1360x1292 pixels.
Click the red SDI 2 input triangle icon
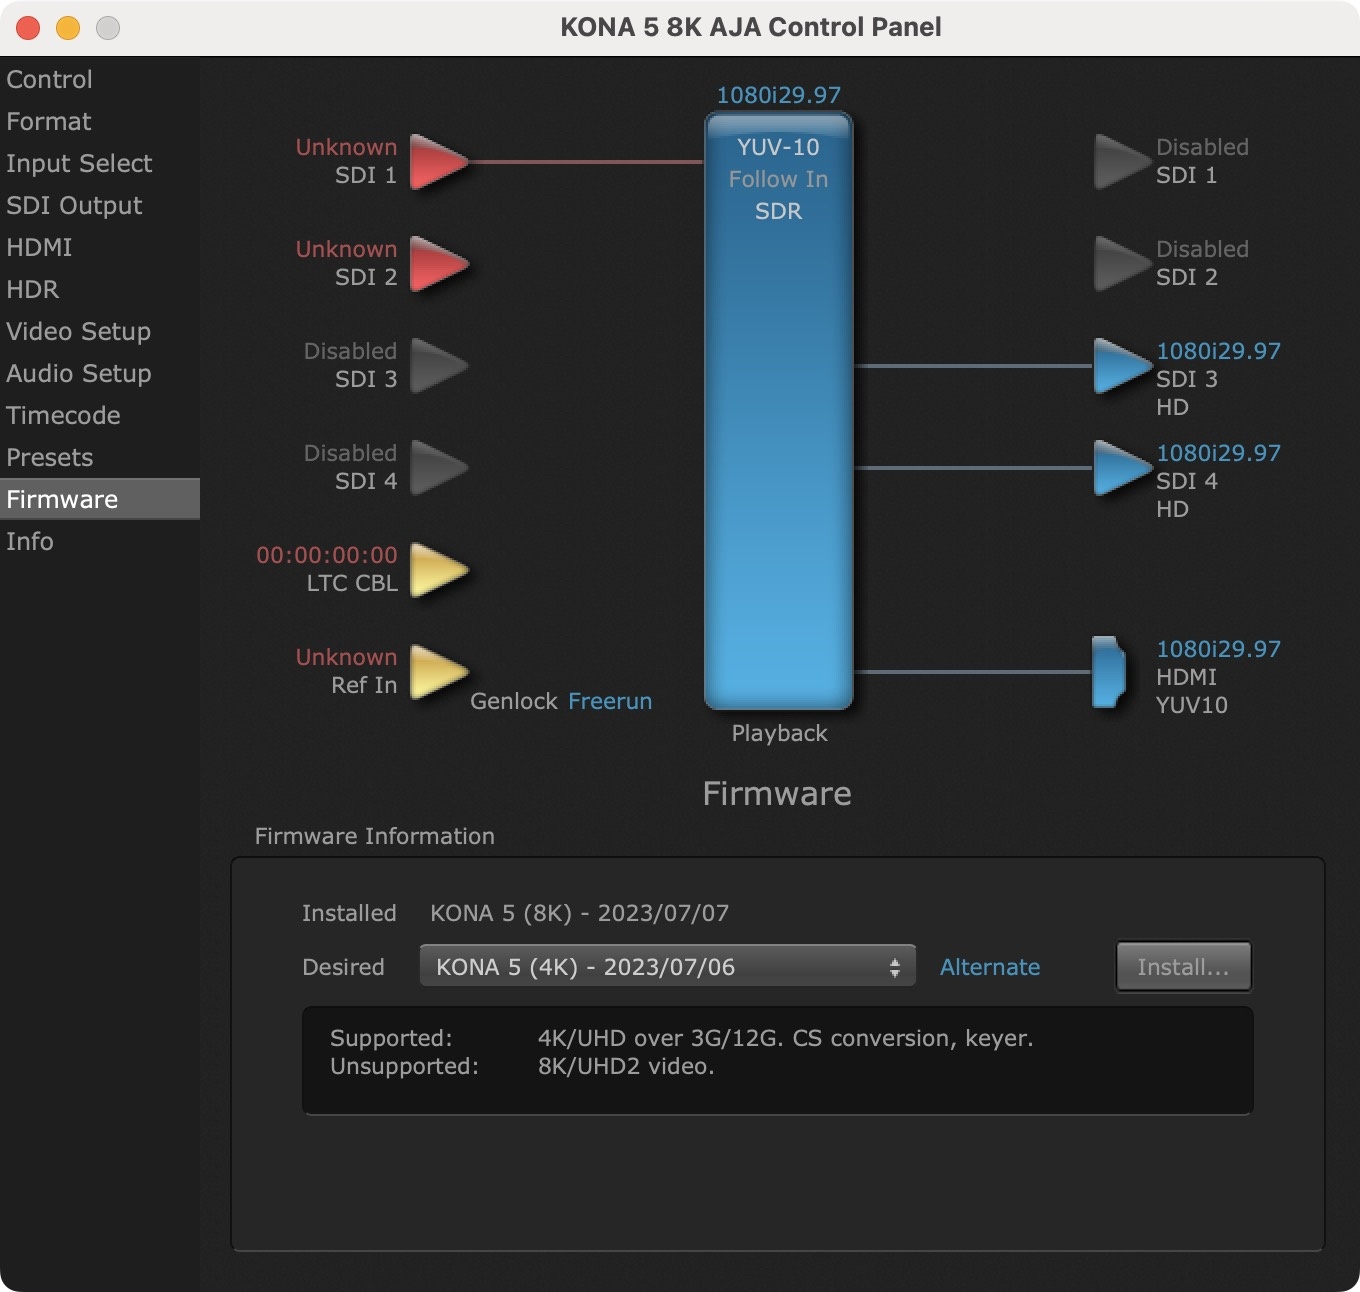click(x=438, y=263)
